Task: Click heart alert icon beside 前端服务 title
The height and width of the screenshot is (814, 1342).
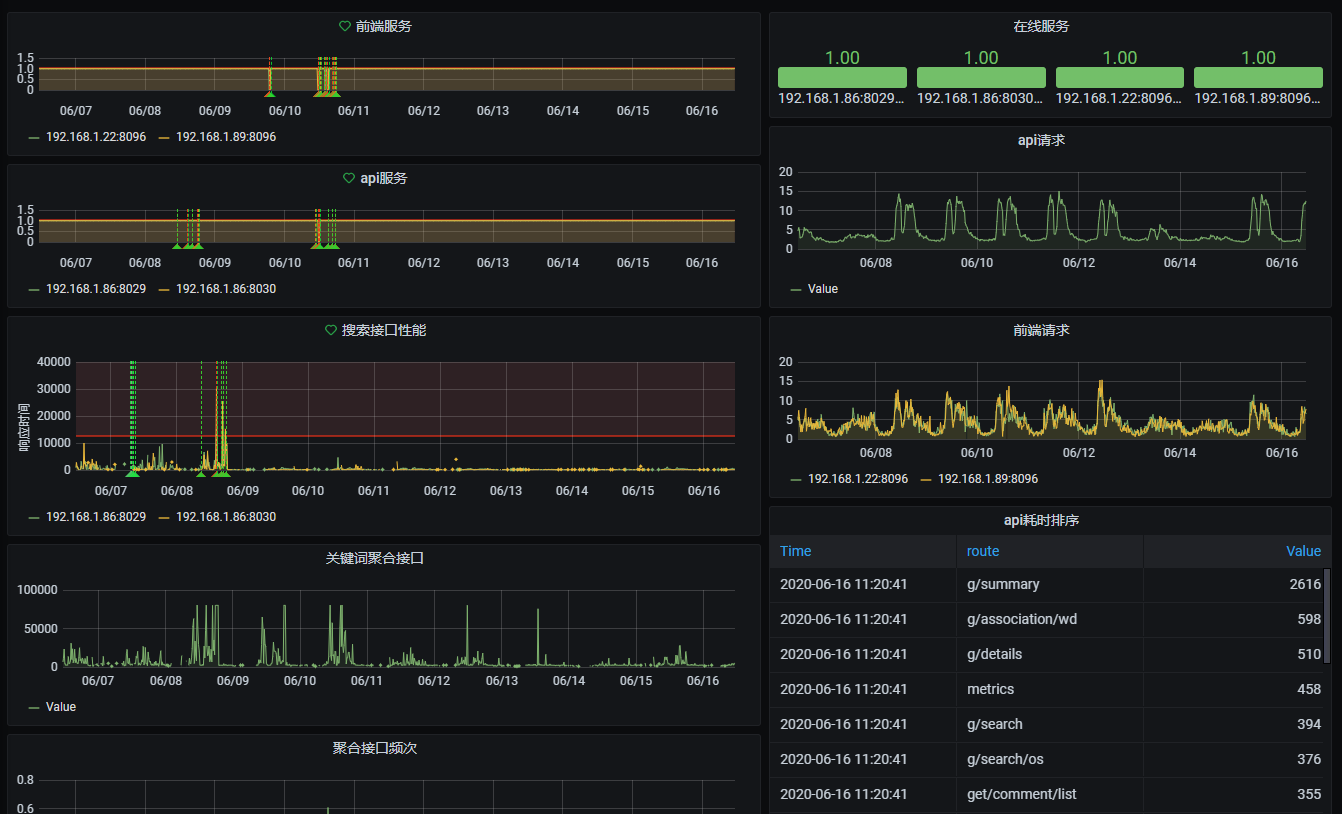Action: point(345,26)
